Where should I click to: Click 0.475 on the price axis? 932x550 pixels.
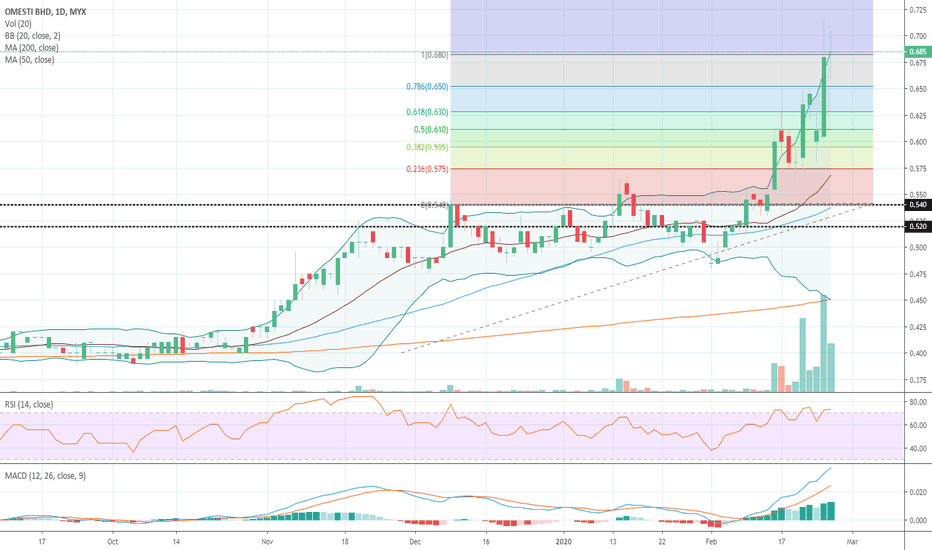[918, 274]
